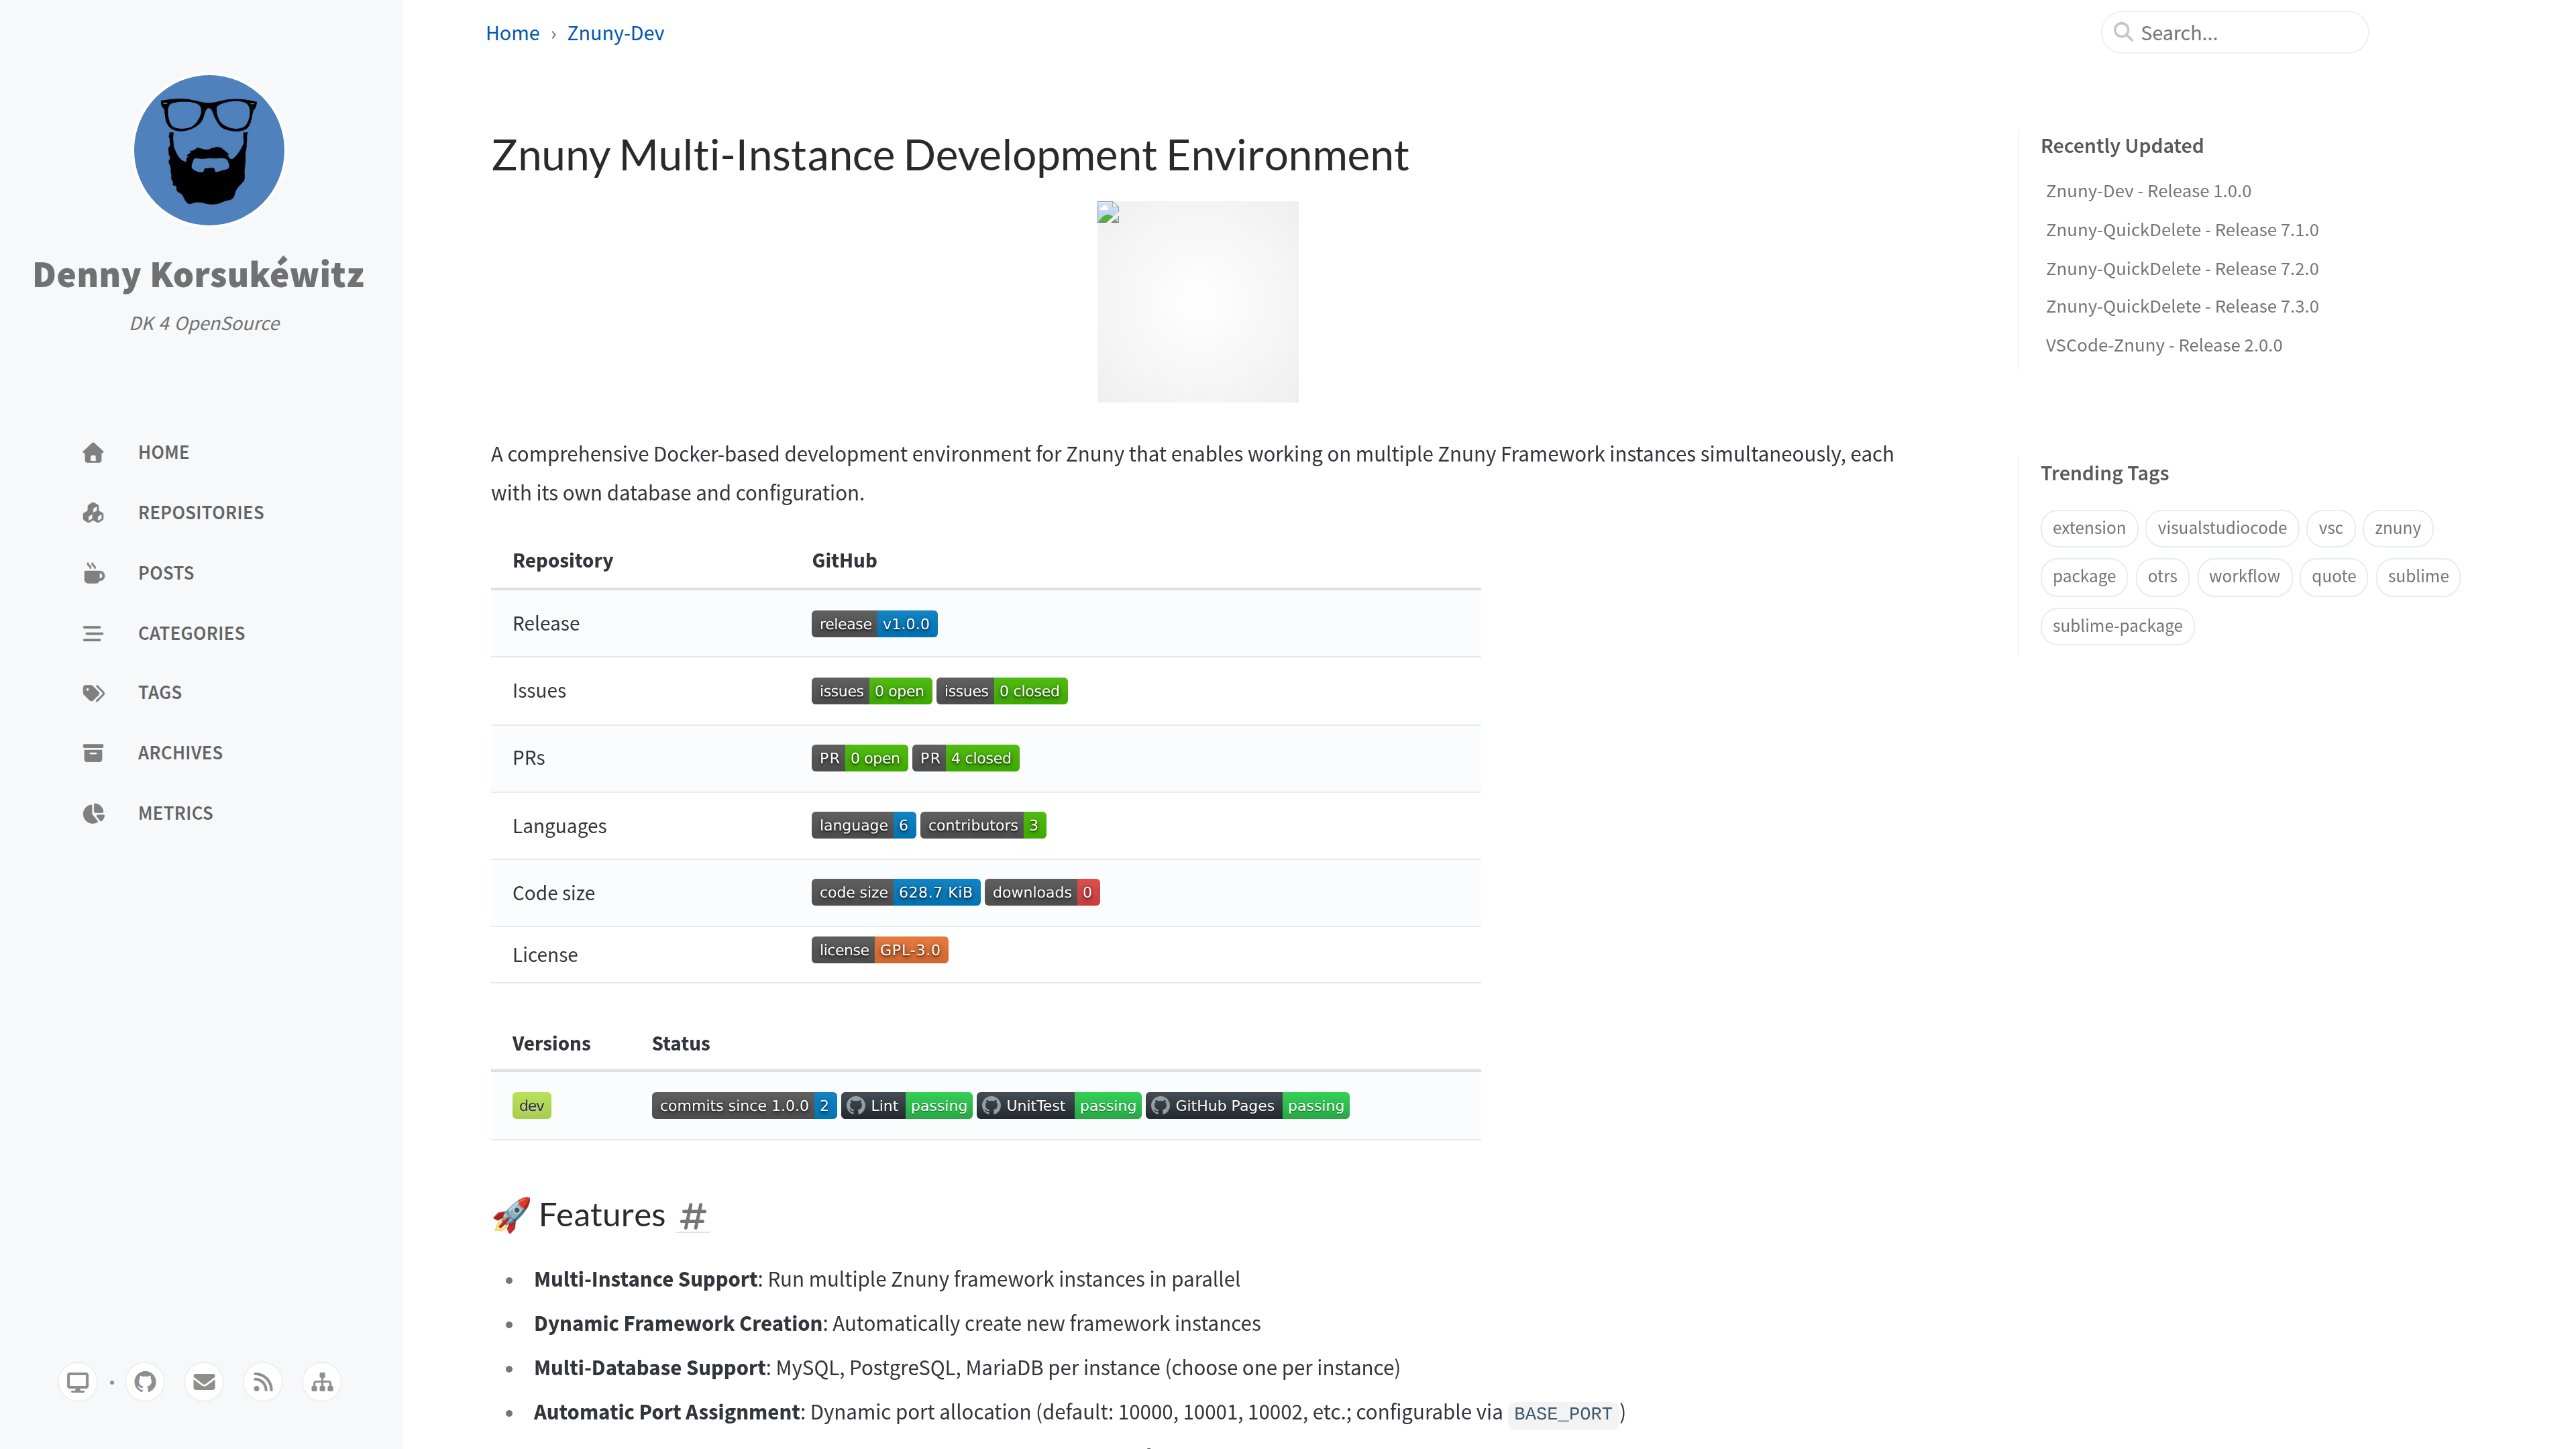Click the "Trending Tags" panel heading
The width and height of the screenshot is (2576, 1449).
2105,473
